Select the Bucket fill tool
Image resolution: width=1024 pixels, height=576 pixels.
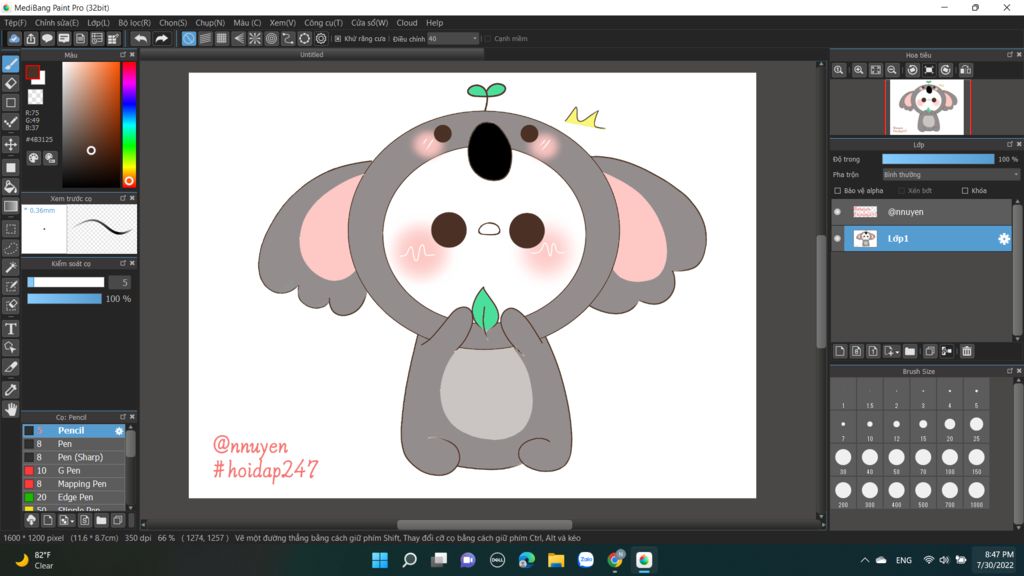pyautogui.click(x=10, y=187)
